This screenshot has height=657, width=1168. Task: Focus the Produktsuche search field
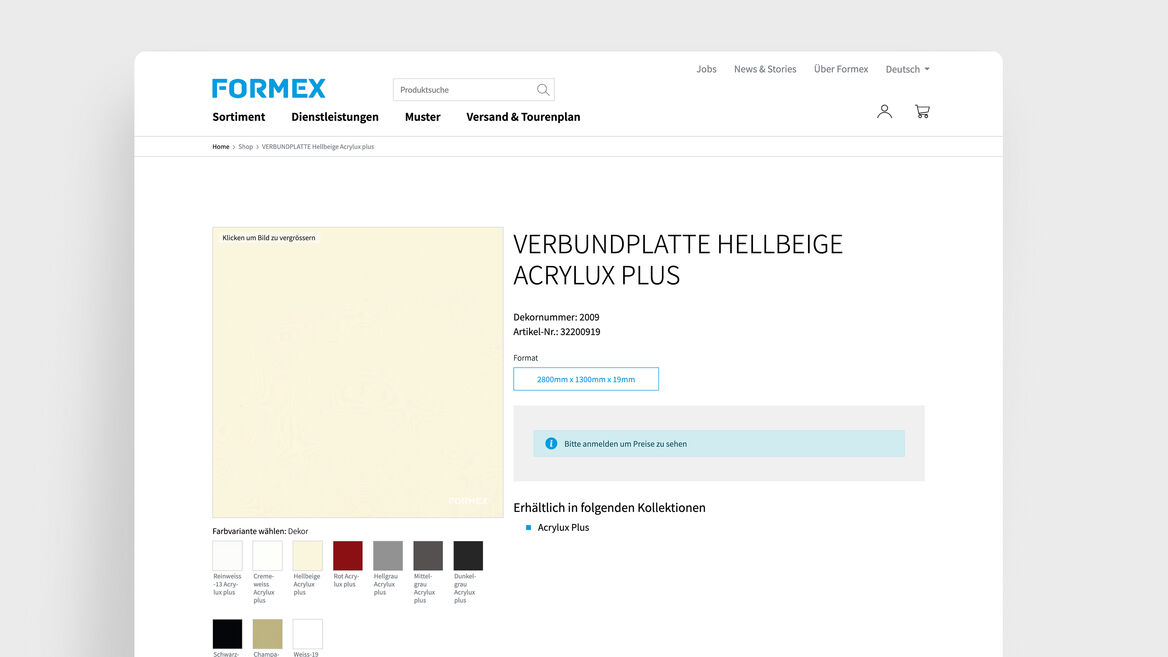[474, 90]
